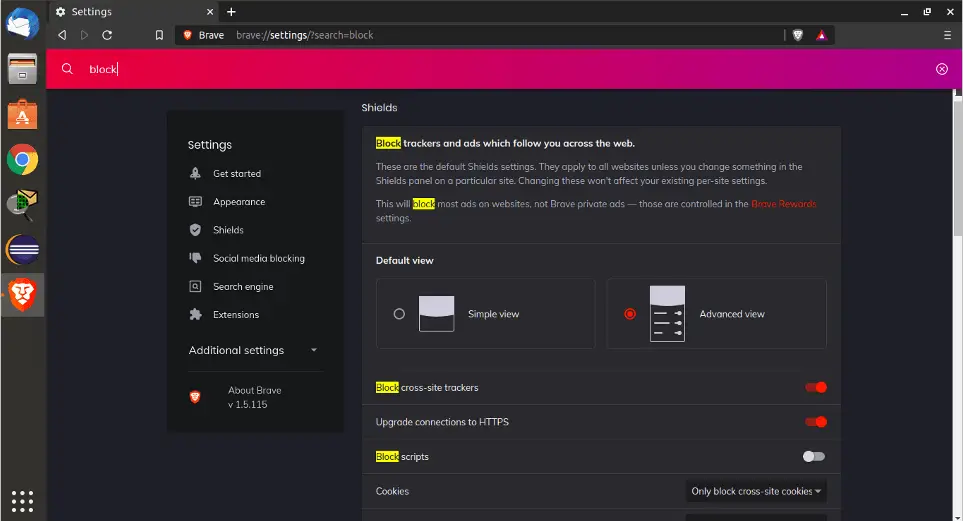Bookmark this page with the bookmark icon
Screen dimensions: 963x521
click(159, 35)
